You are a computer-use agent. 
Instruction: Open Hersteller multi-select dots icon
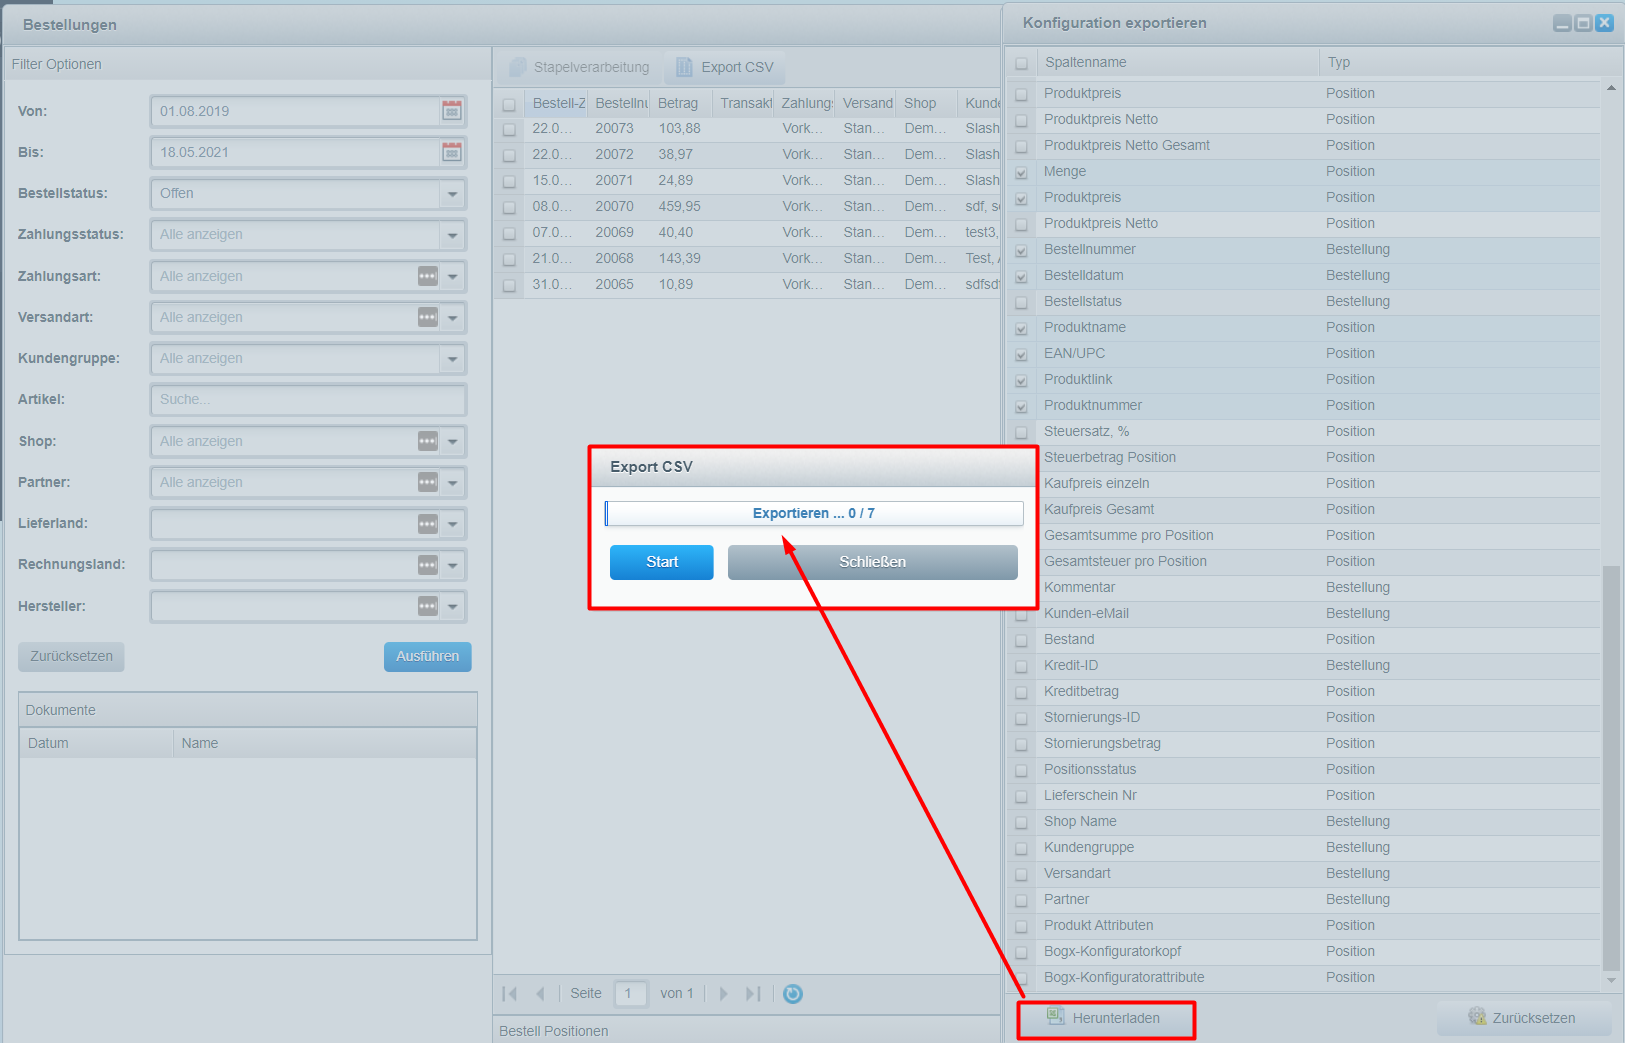[x=428, y=606]
